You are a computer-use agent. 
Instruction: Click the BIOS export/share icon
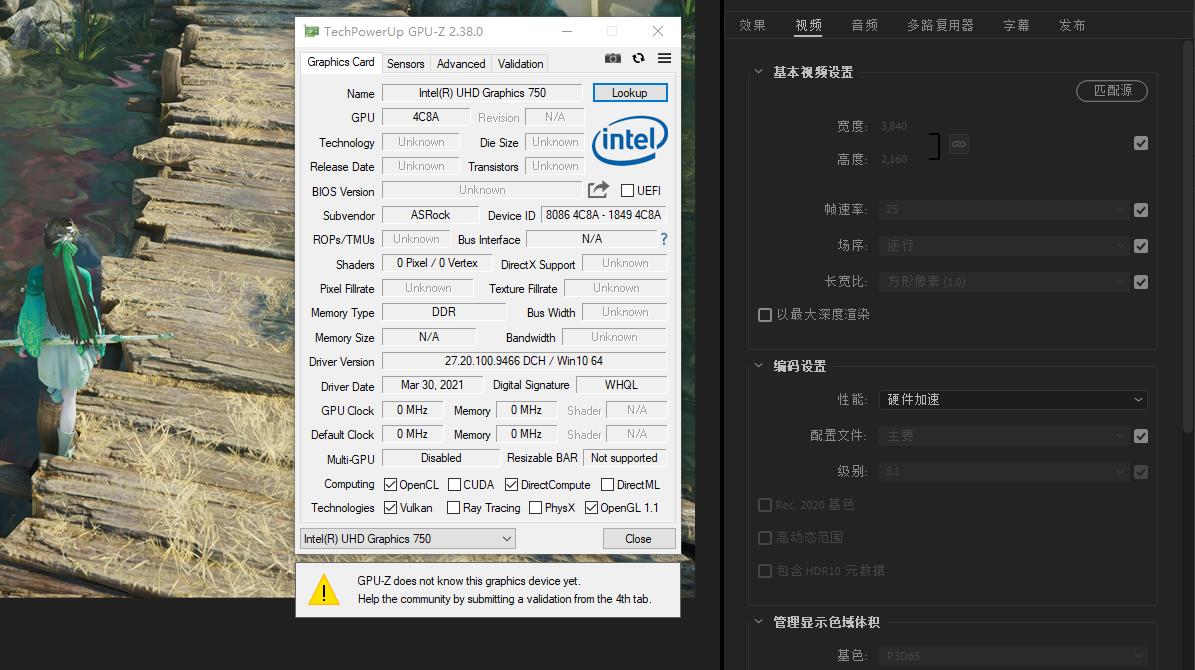pos(597,188)
